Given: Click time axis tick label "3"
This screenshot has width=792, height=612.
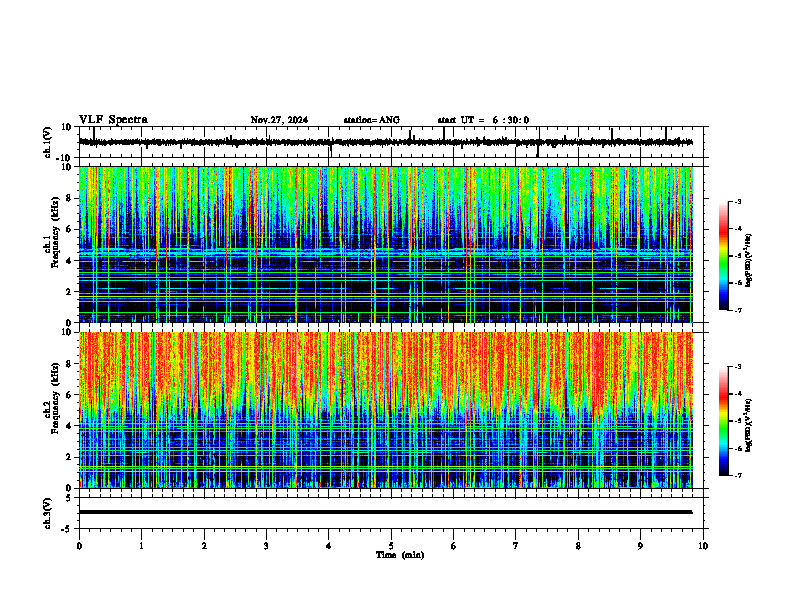Looking at the screenshot, I should (266, 546).
